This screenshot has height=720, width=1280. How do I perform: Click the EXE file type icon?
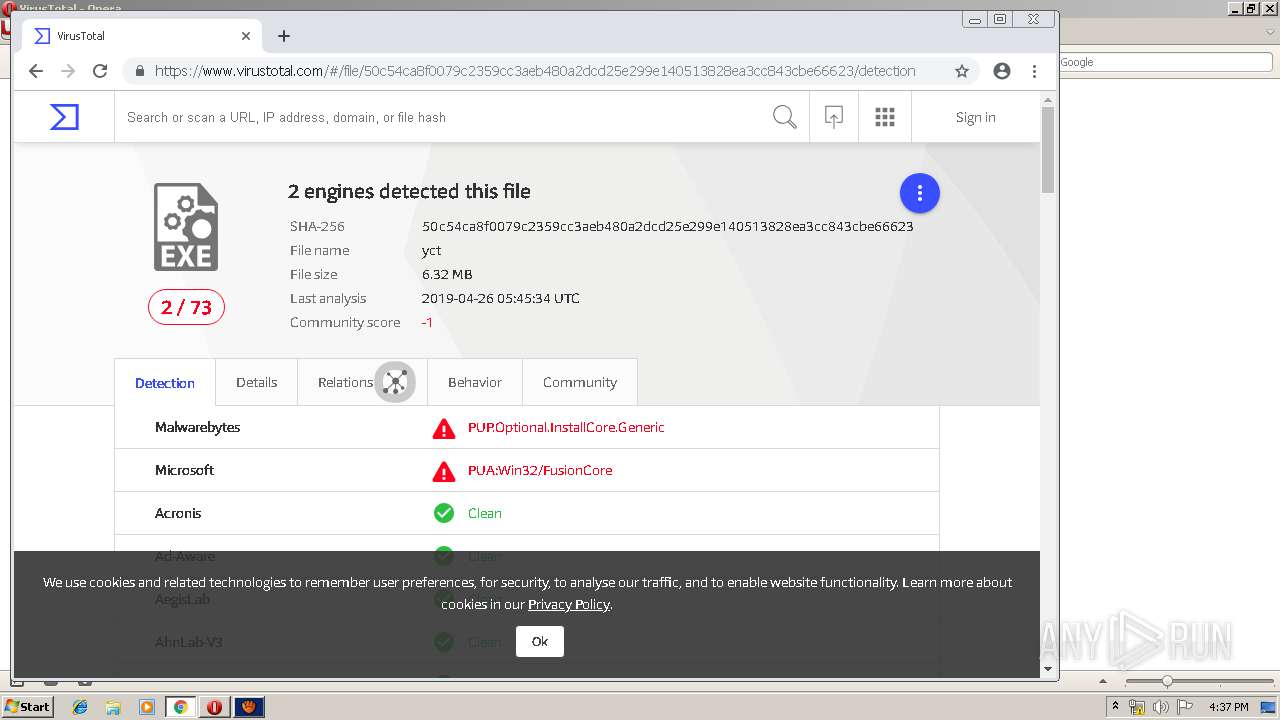pyautogui.click(x=186, y=227)
